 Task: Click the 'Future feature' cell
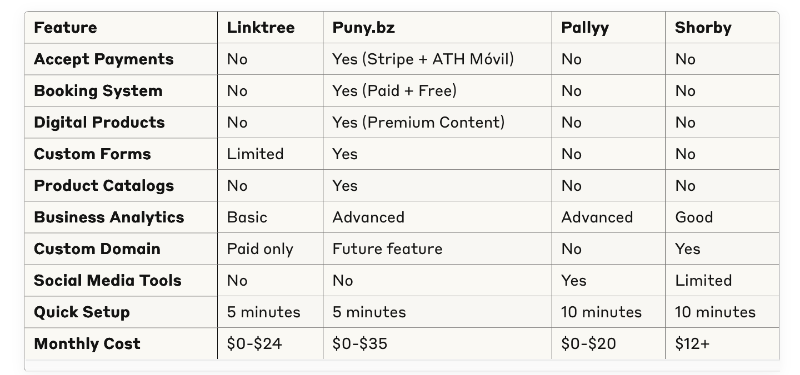[x=387, y=249]
